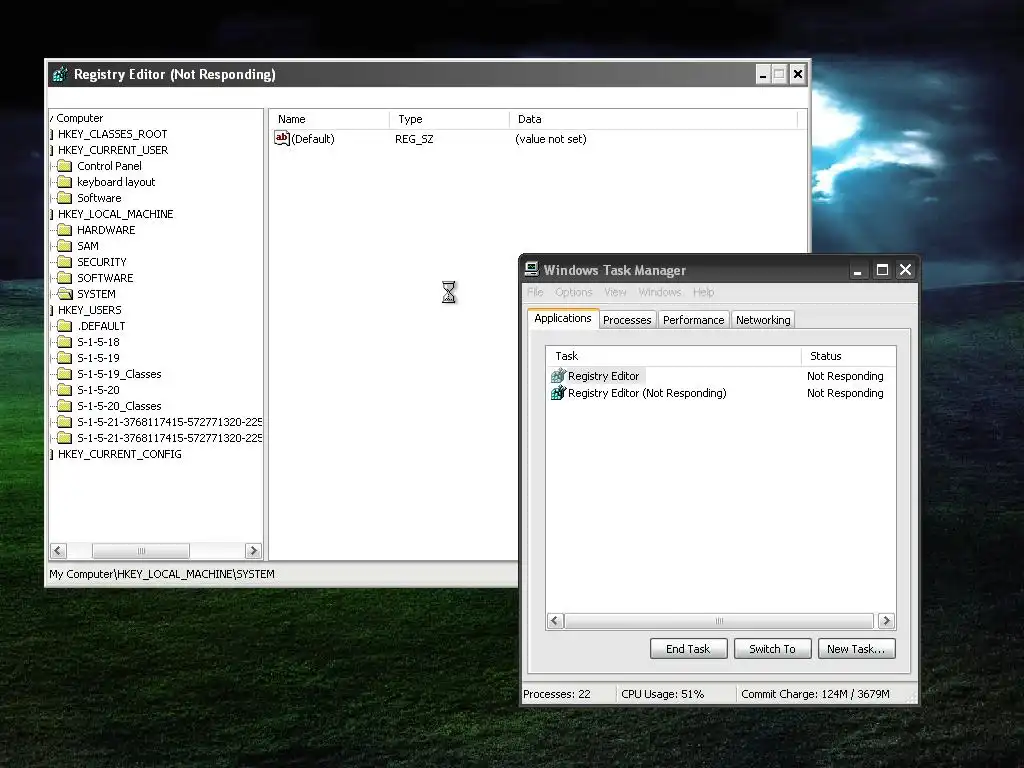Screen dimensions: 1024x768
Task: Select the S-1-5-19_Classes key label
Action: (119, 374)
